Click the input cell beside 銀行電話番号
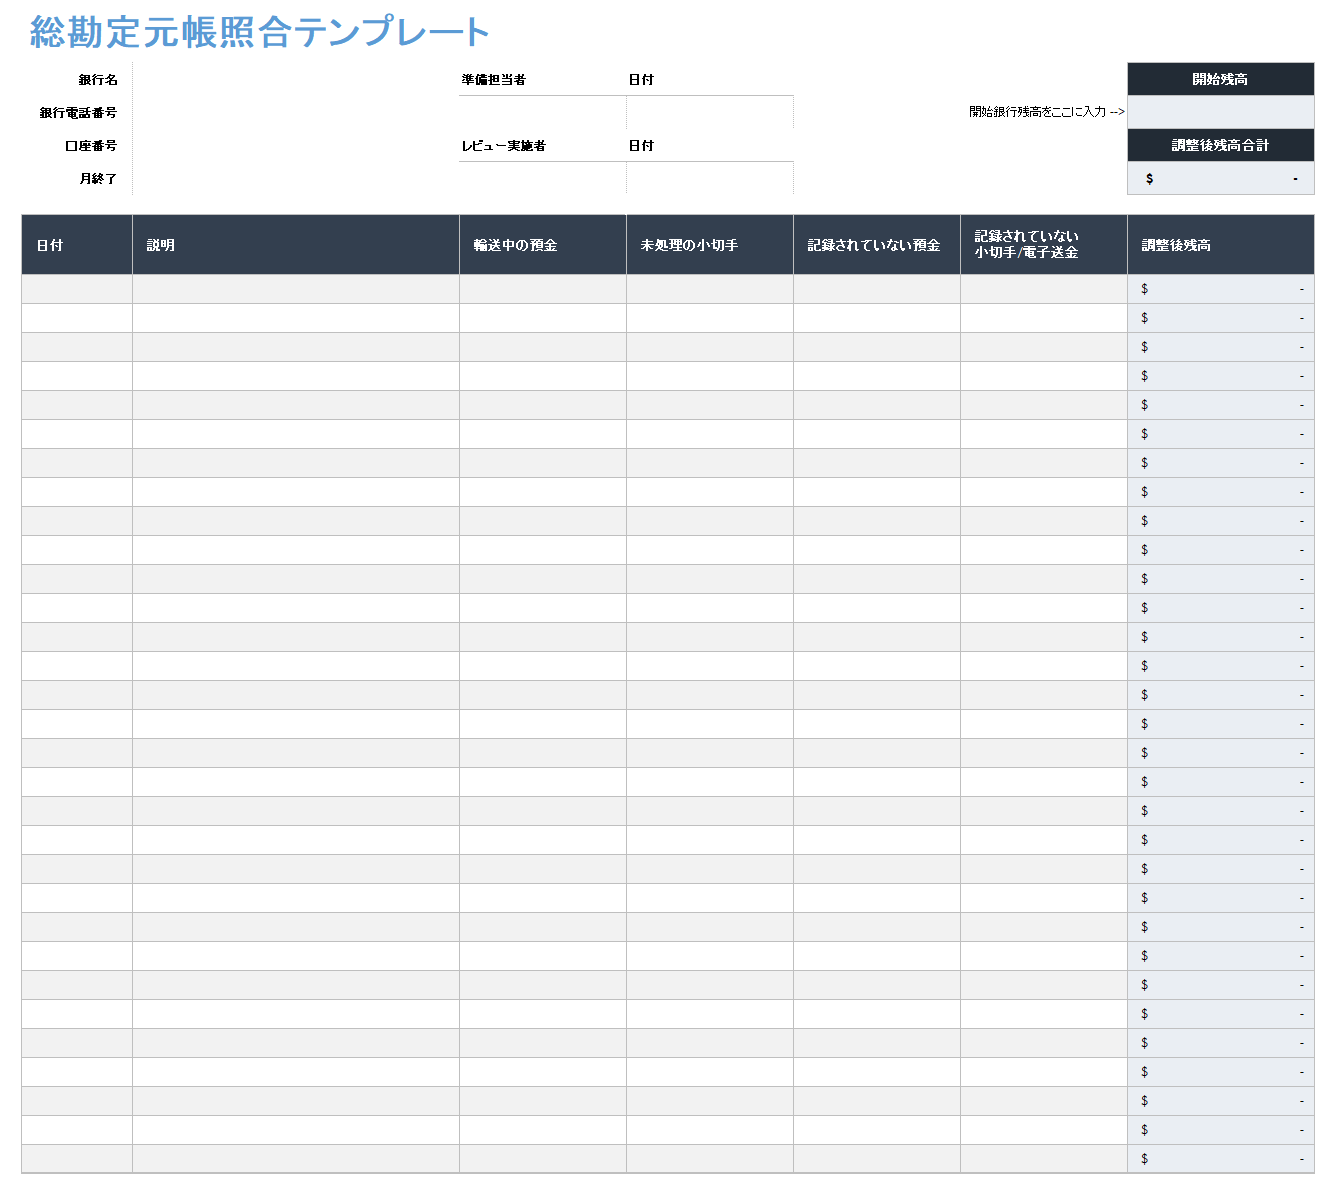Viewport: 1334px width, 1186px height. pyautogui.click(x=295, y=113)
